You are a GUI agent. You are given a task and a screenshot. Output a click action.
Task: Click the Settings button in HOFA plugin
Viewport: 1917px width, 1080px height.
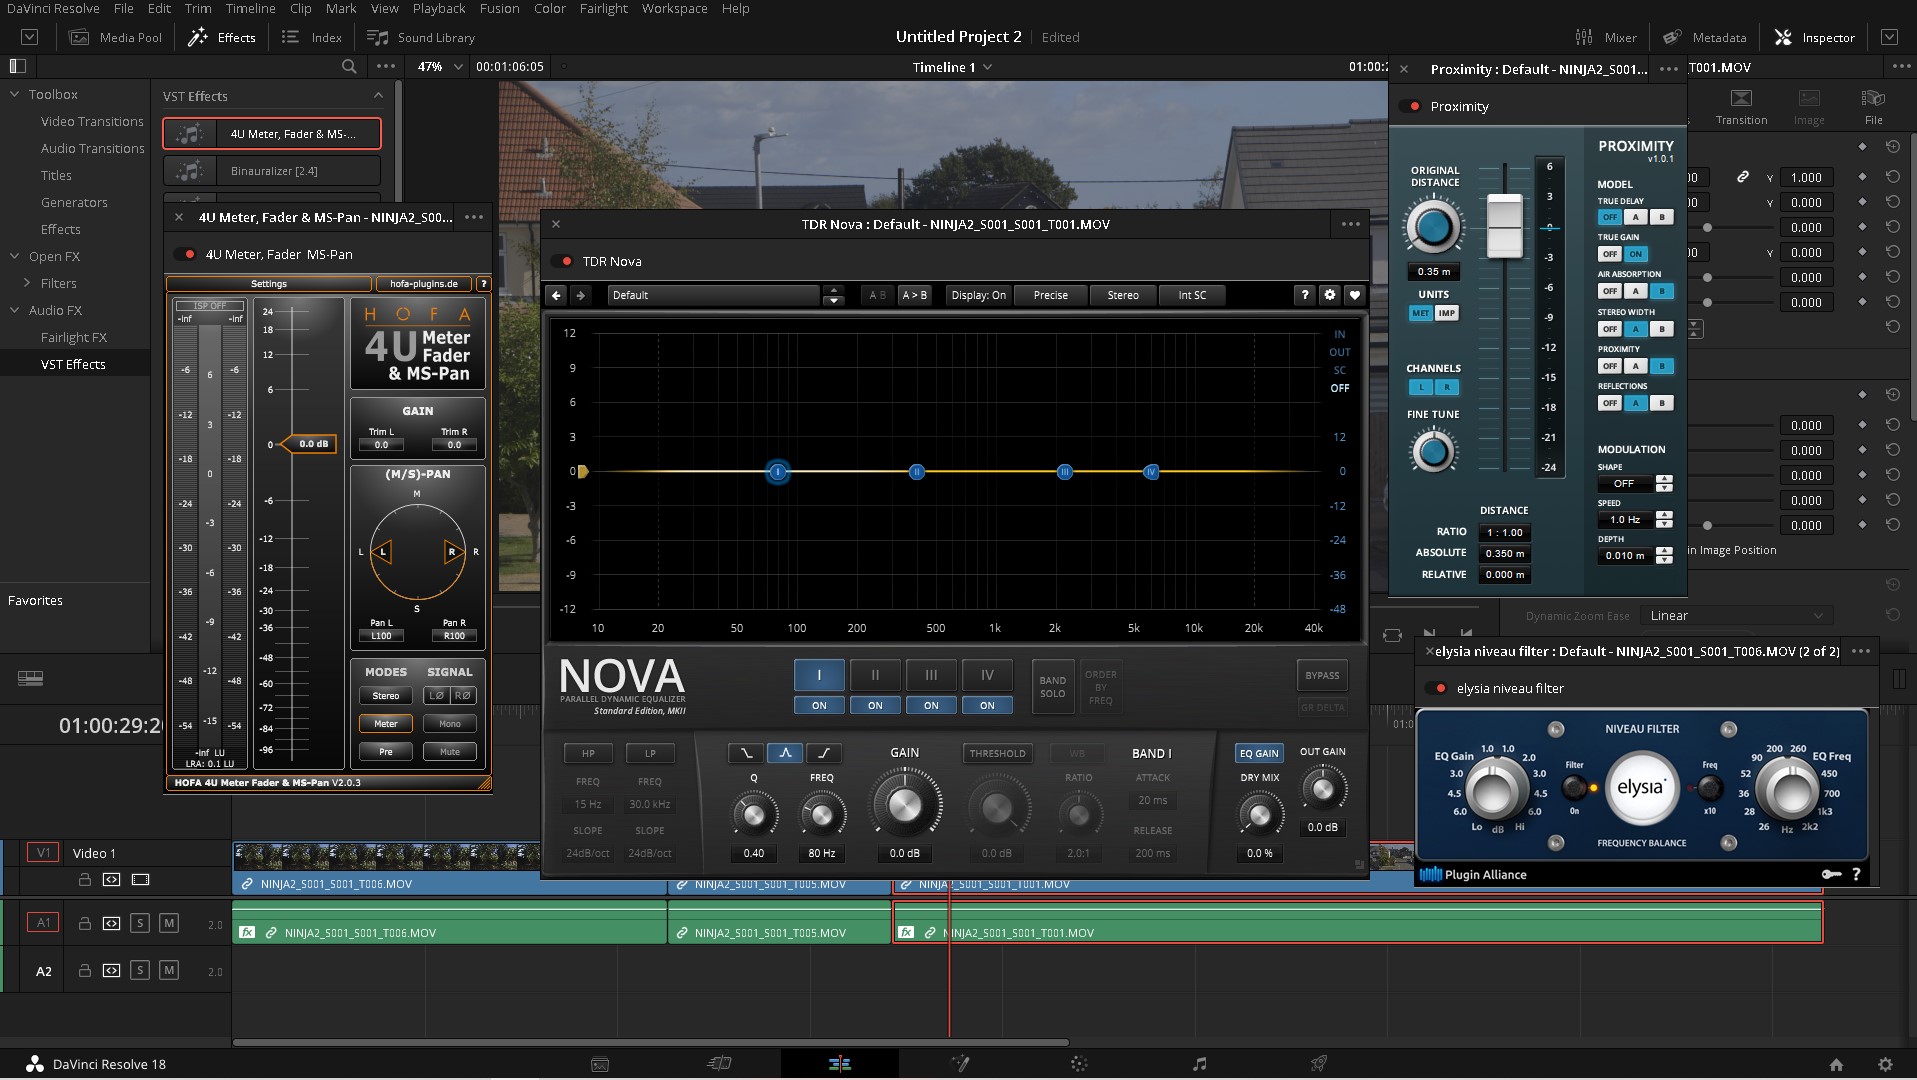pos(268,283)
